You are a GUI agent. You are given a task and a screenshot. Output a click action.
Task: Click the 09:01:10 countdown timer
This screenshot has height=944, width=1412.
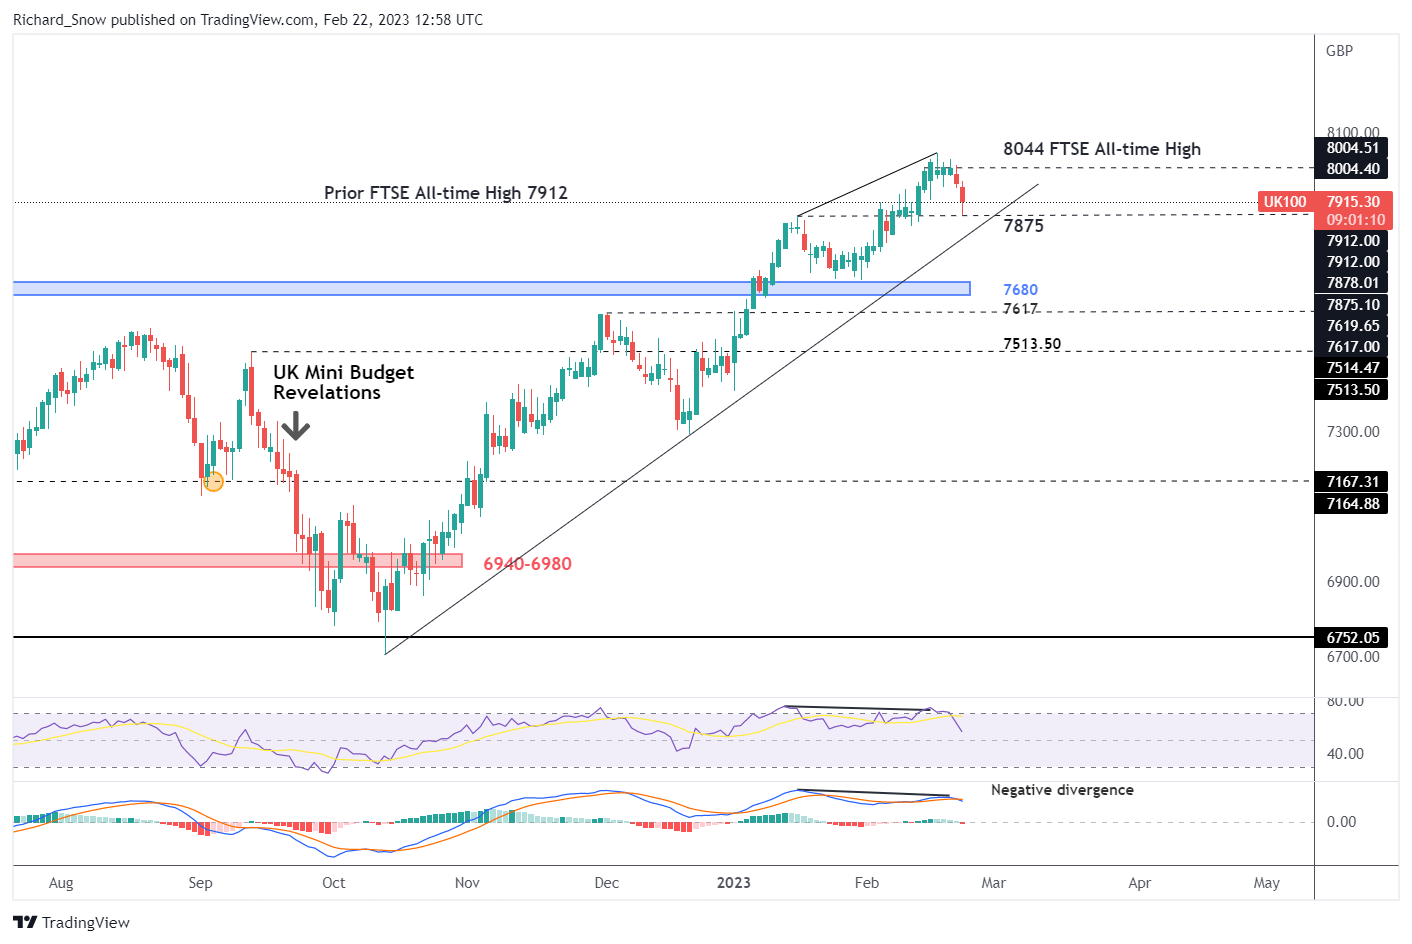pos(1353,220)
